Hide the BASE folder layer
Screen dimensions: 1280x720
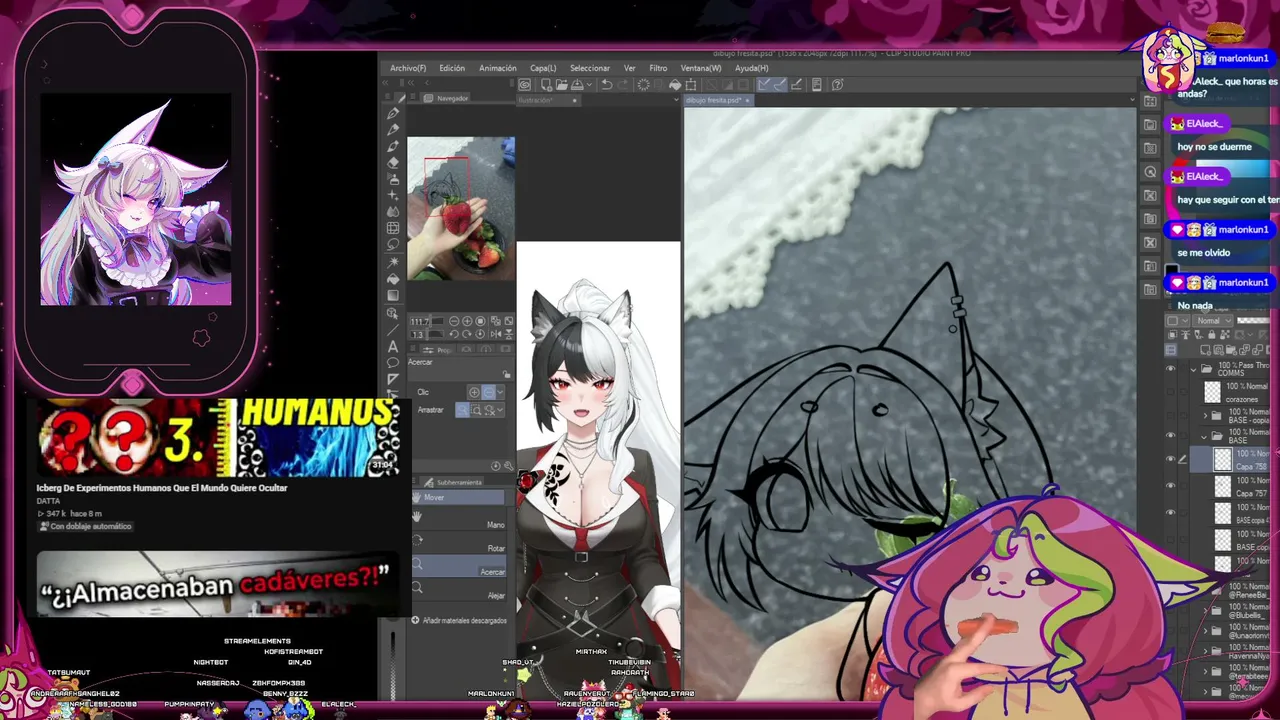(1171, 436)
